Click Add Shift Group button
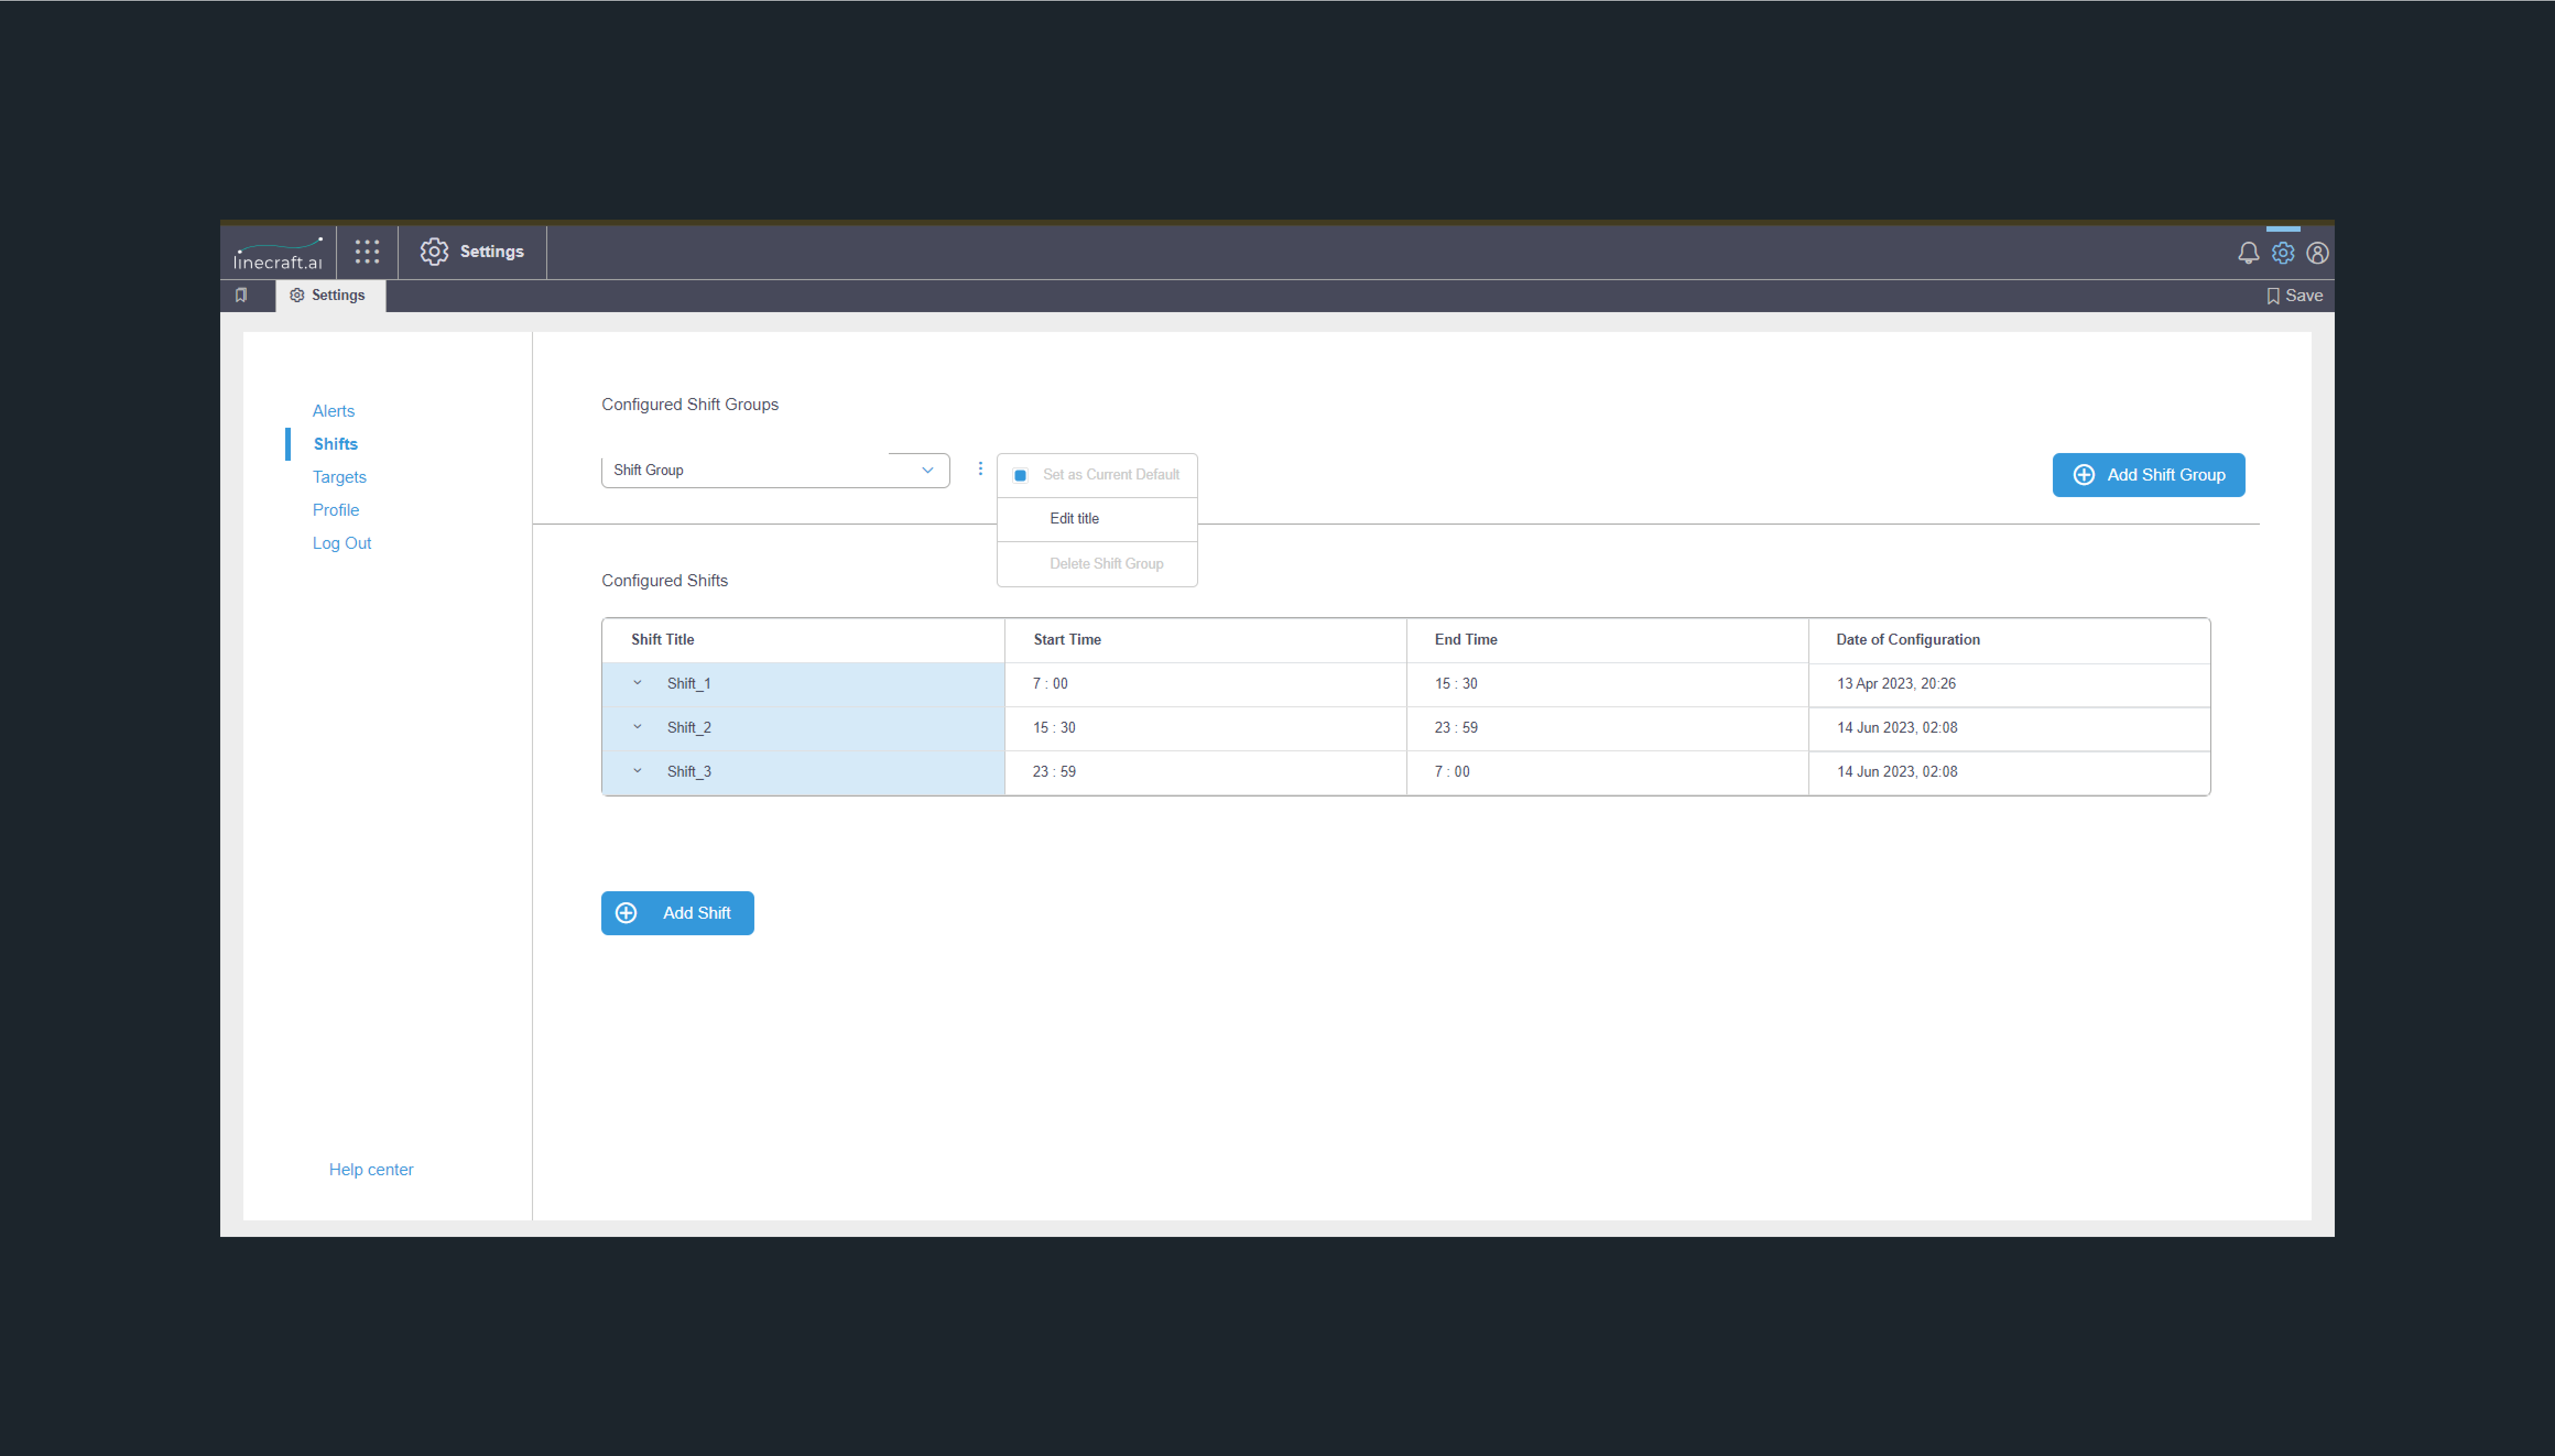The image size is (2555, 1456). click(2148, 475)
